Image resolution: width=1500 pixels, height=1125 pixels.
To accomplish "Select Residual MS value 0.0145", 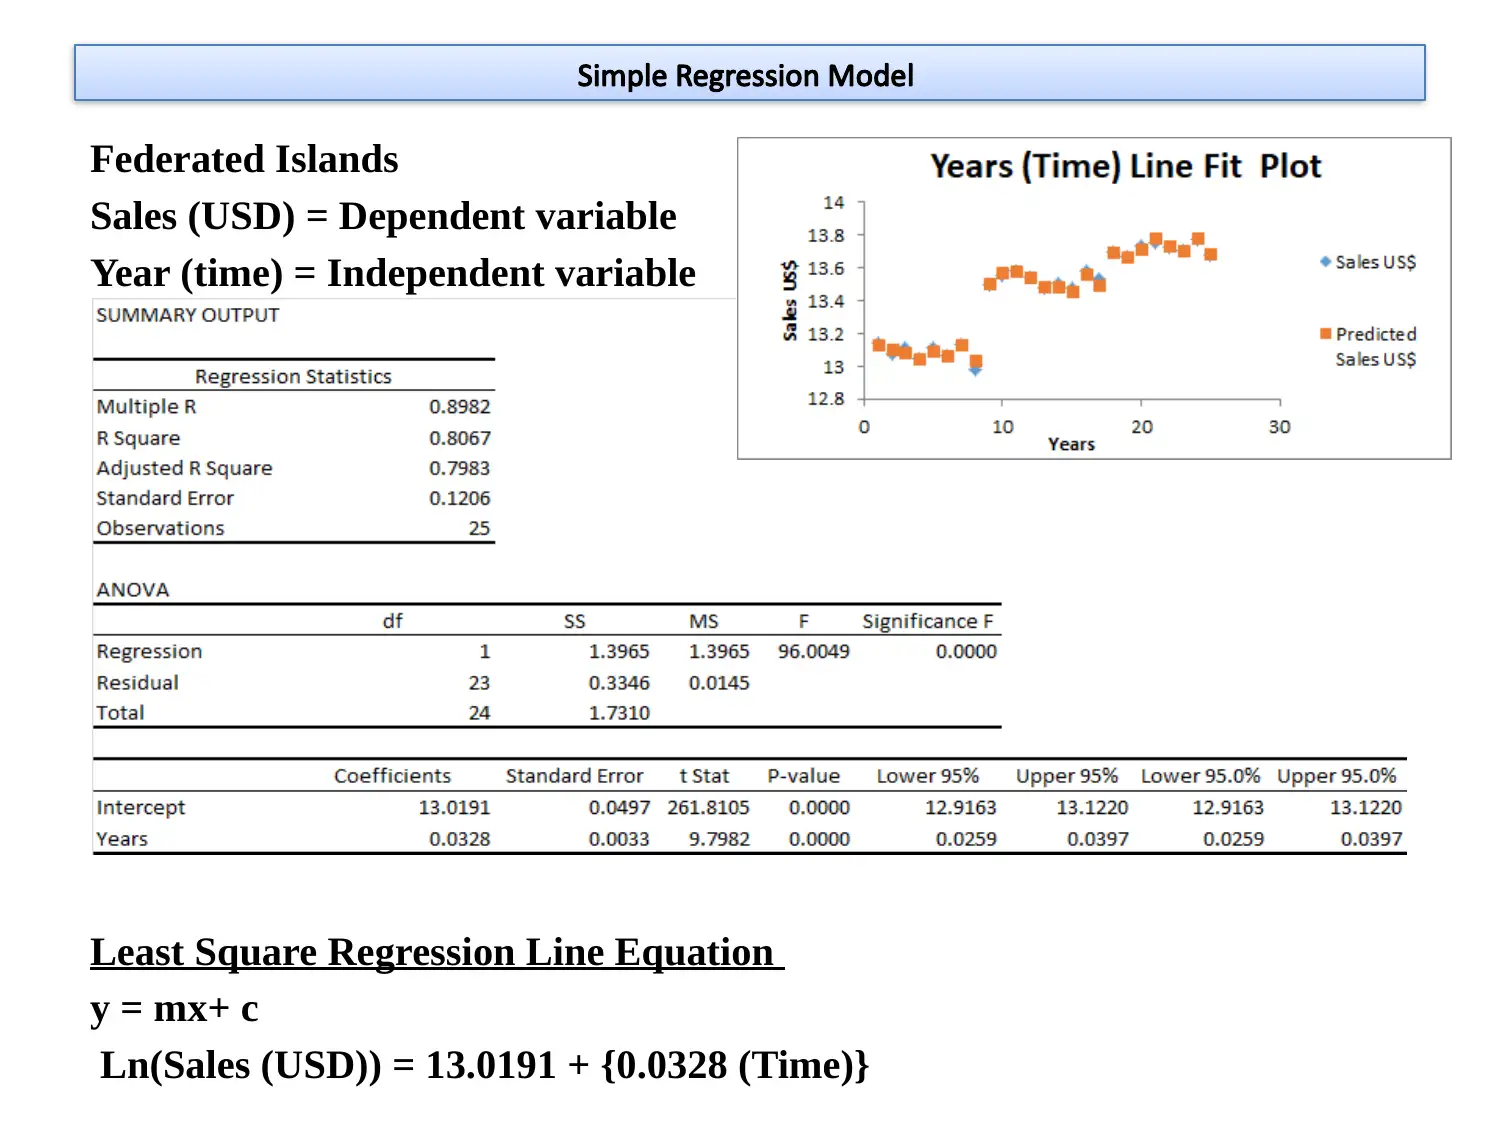I will point(719,683).
